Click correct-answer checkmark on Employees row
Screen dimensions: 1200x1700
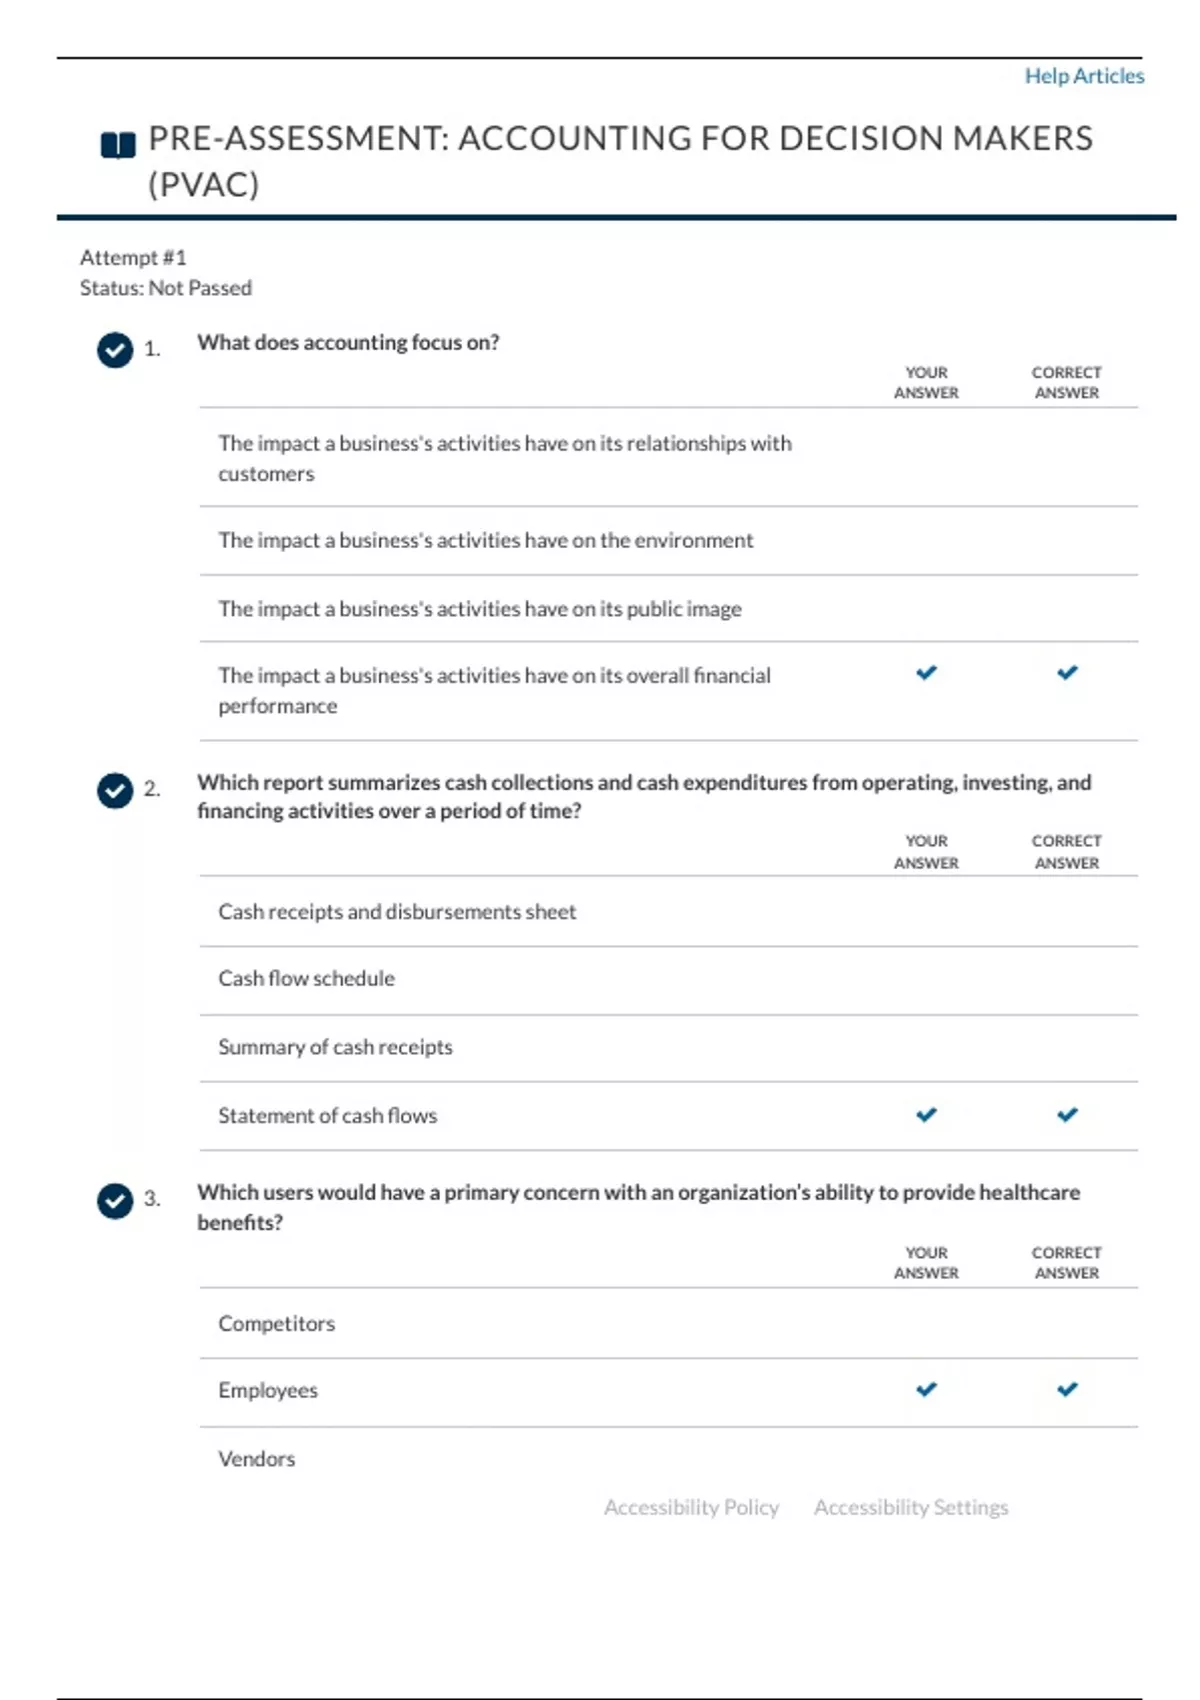click(1068, 1389)
